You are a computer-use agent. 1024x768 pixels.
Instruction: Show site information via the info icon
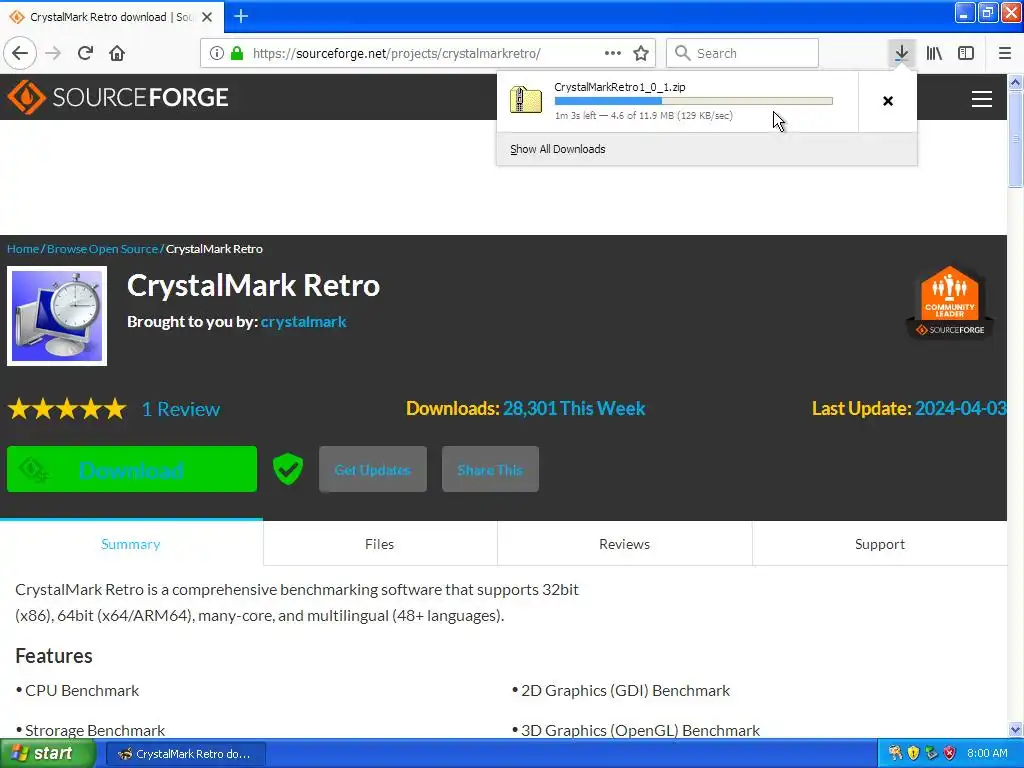217,53
